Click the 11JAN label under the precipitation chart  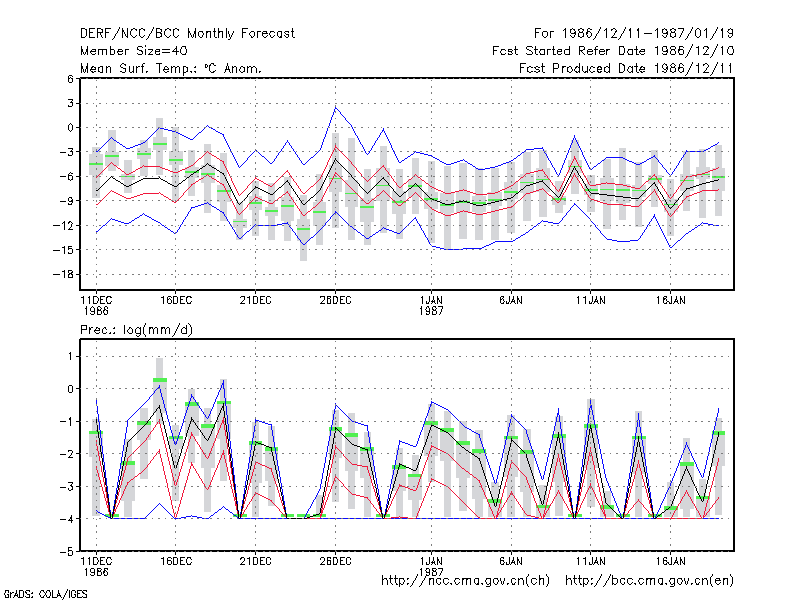pos(591,561)
